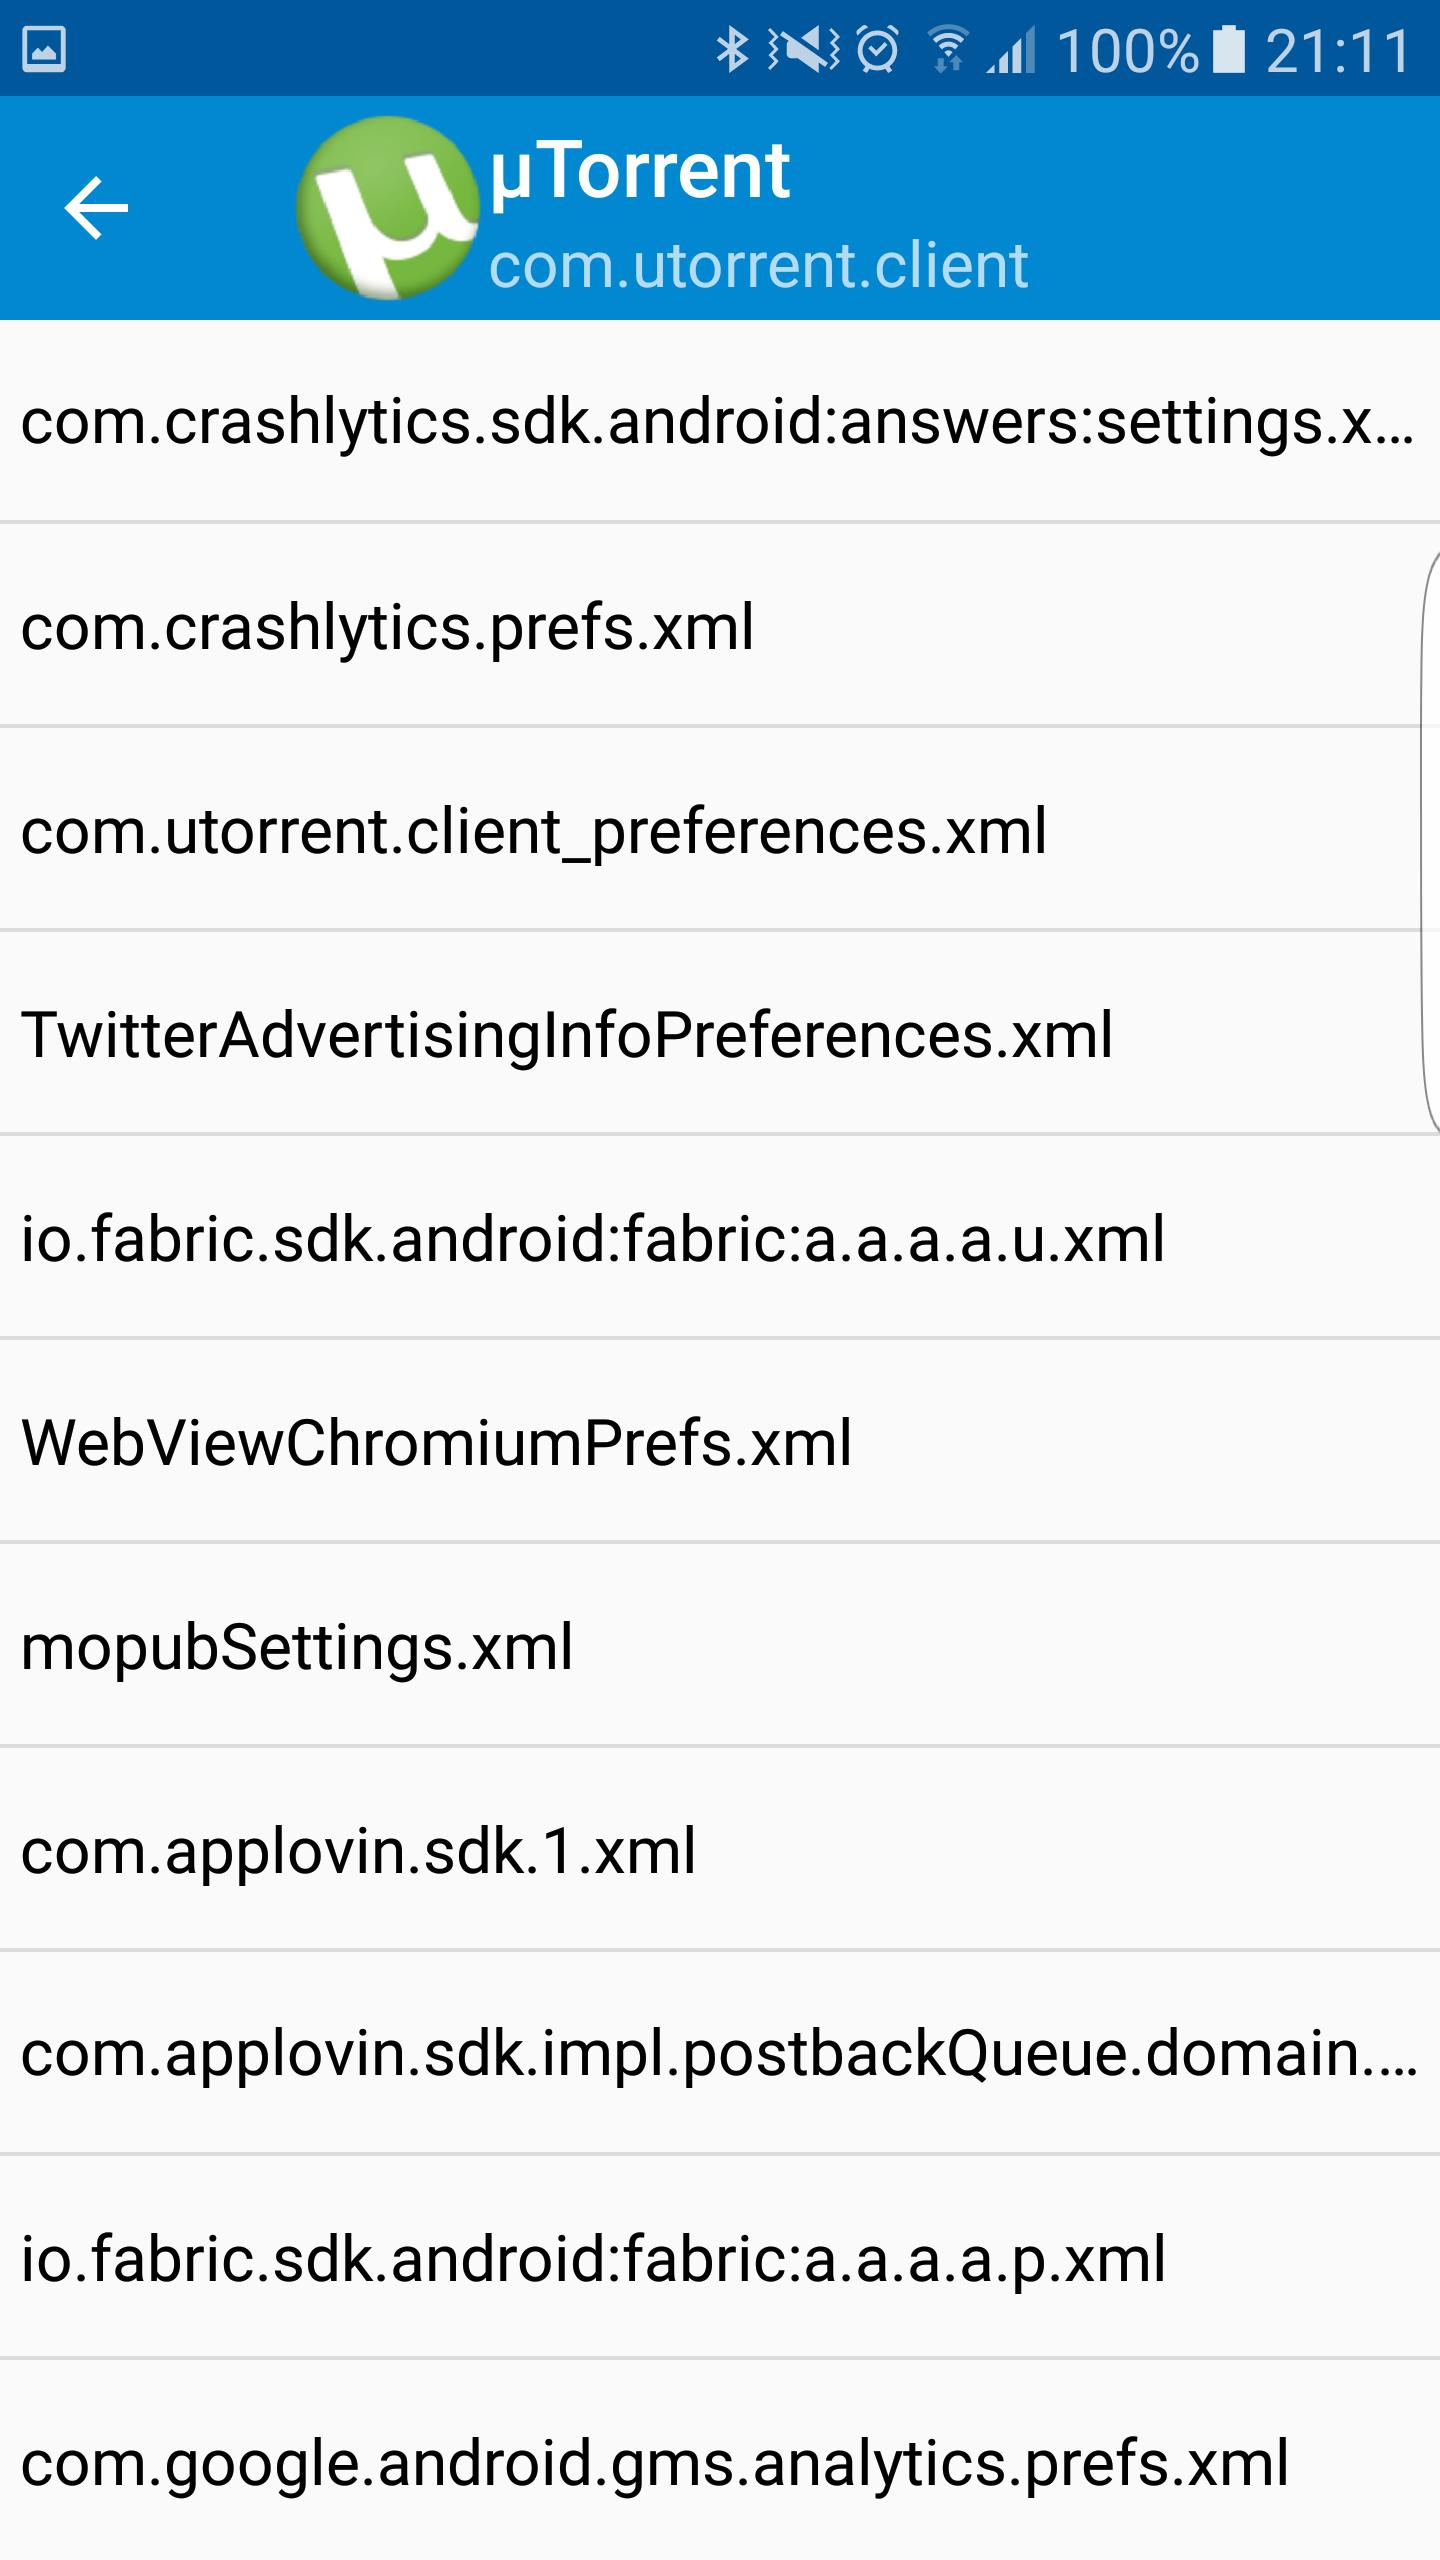Tap the battery status icon
Viewport: 1440px width, 2560px height.
[x=1228, y=49]
